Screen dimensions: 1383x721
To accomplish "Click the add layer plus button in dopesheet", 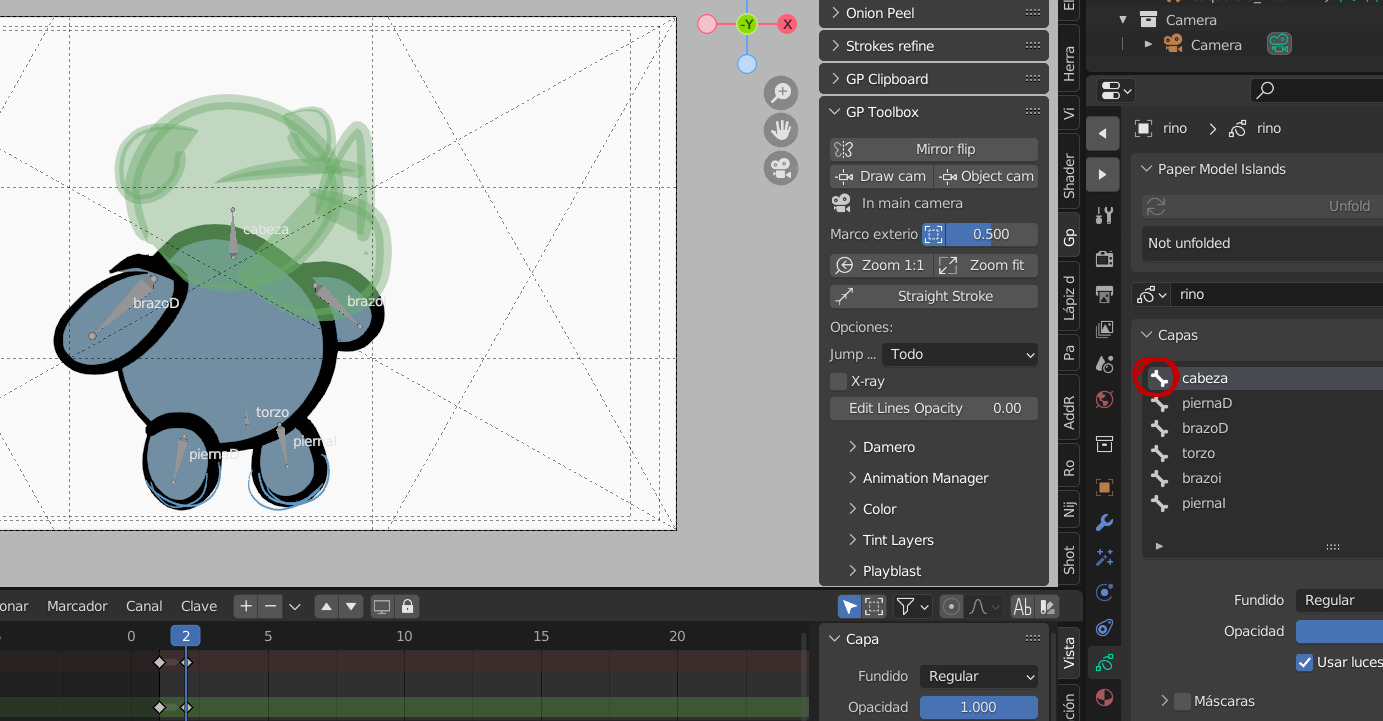I will tap(246, 606).
